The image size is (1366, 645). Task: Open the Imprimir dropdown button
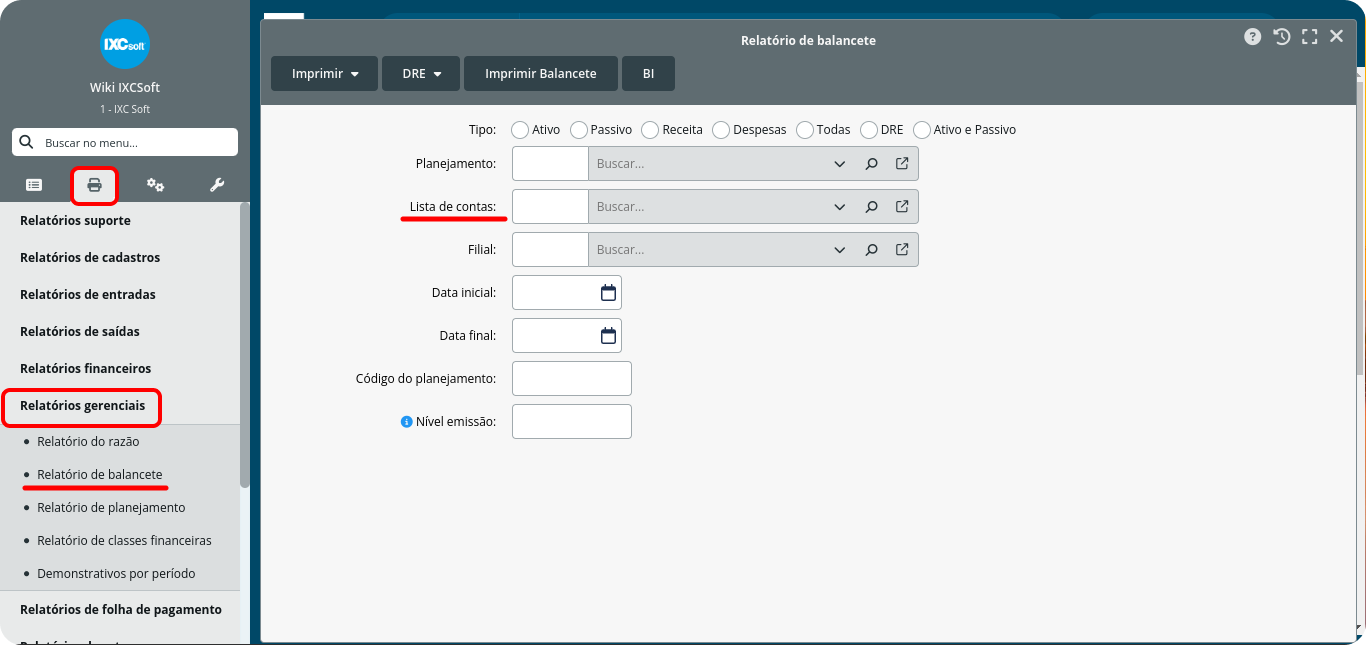click(x=324, y=74)
